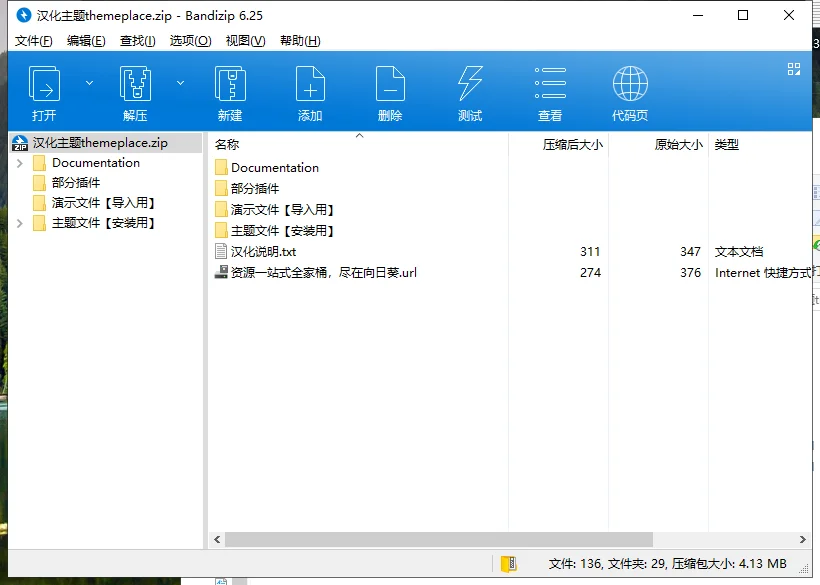Open the dropdown arrow next to 解压
The height and width of the screenshot is (585, 820).
(x=180, y=83)
